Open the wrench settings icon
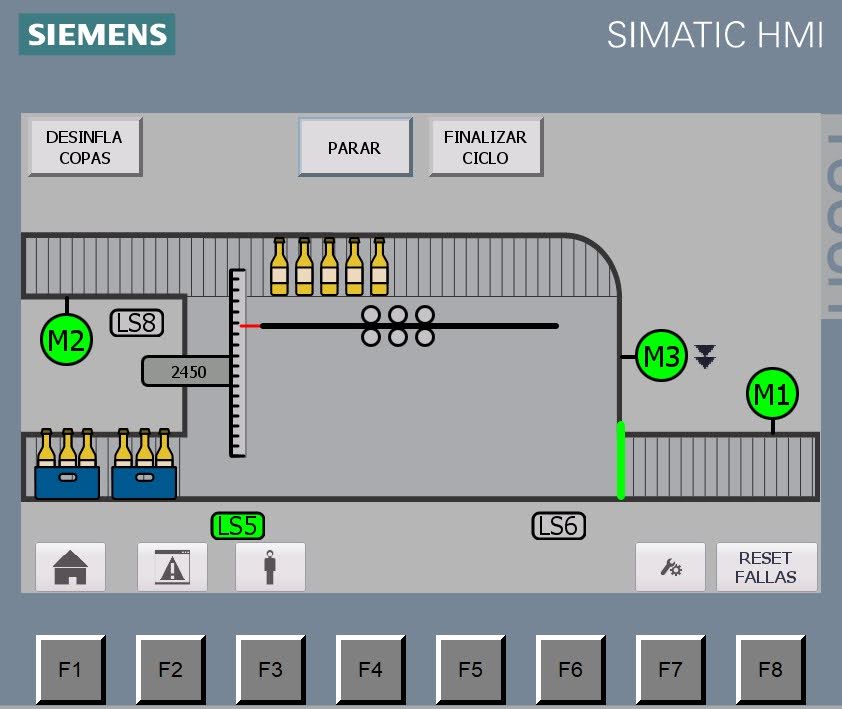 click(x=670, y=567)
